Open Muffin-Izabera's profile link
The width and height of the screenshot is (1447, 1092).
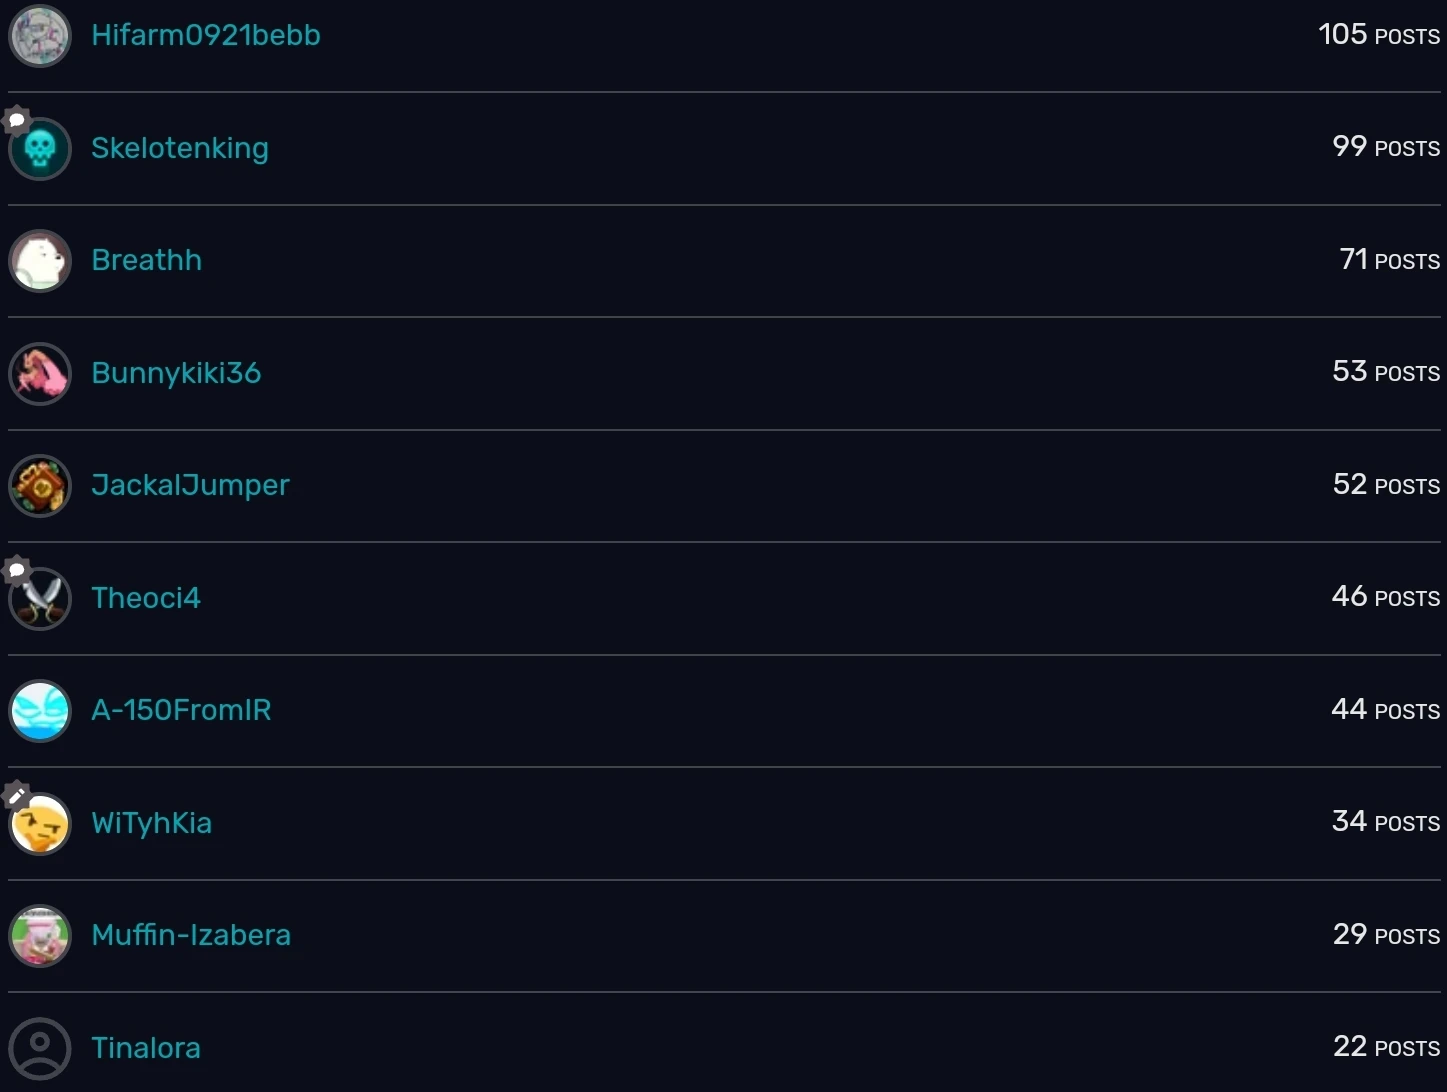point(191,935)
